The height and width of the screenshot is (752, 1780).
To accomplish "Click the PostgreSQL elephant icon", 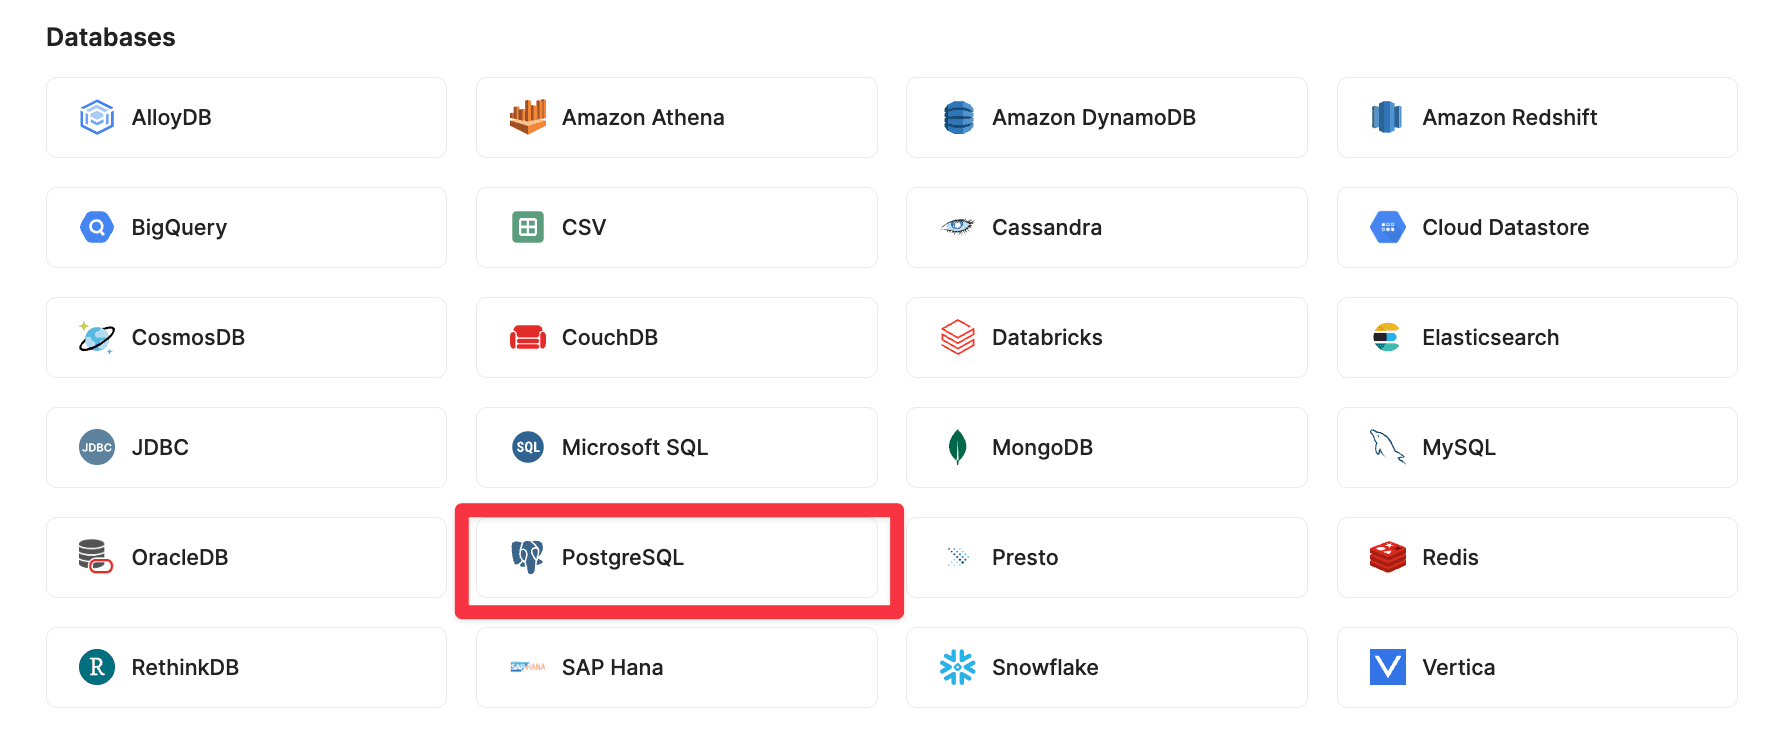I will [x=525, y=557].
